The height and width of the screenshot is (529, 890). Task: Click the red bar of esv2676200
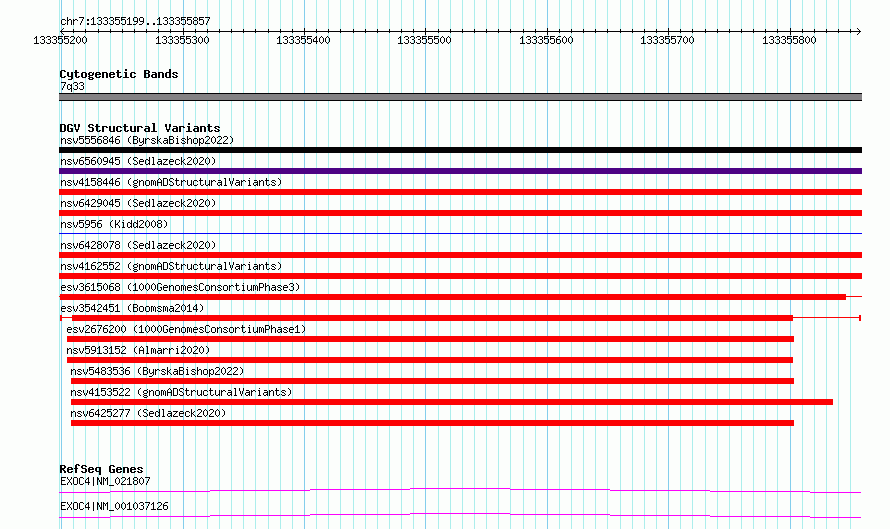coord(430,339)
